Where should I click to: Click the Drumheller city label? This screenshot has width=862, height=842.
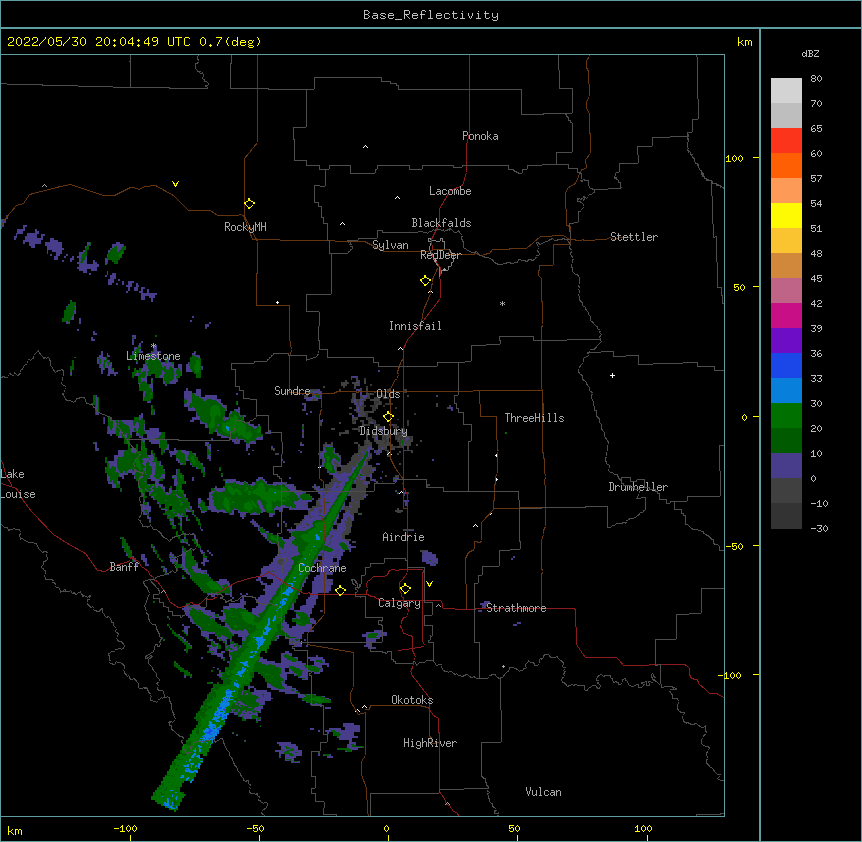point(638,487)
